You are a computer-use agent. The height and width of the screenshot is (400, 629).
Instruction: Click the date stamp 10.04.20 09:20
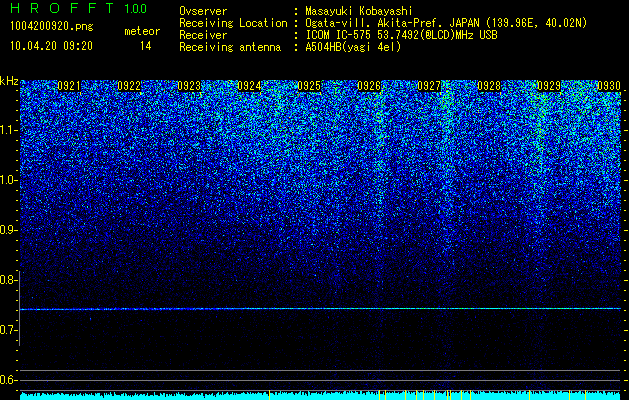(x=51, y=46)
